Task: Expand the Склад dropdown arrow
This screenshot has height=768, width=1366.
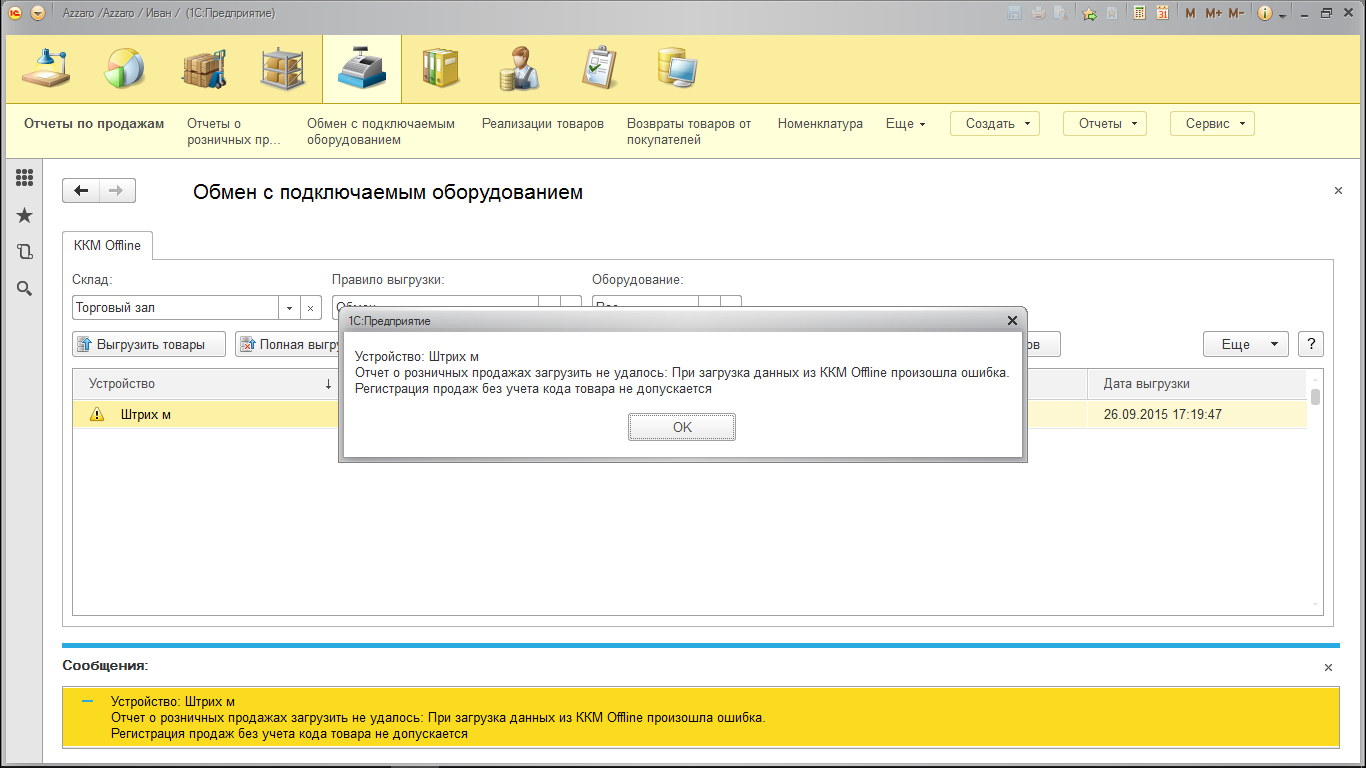Action: click(x=289, y=308)
